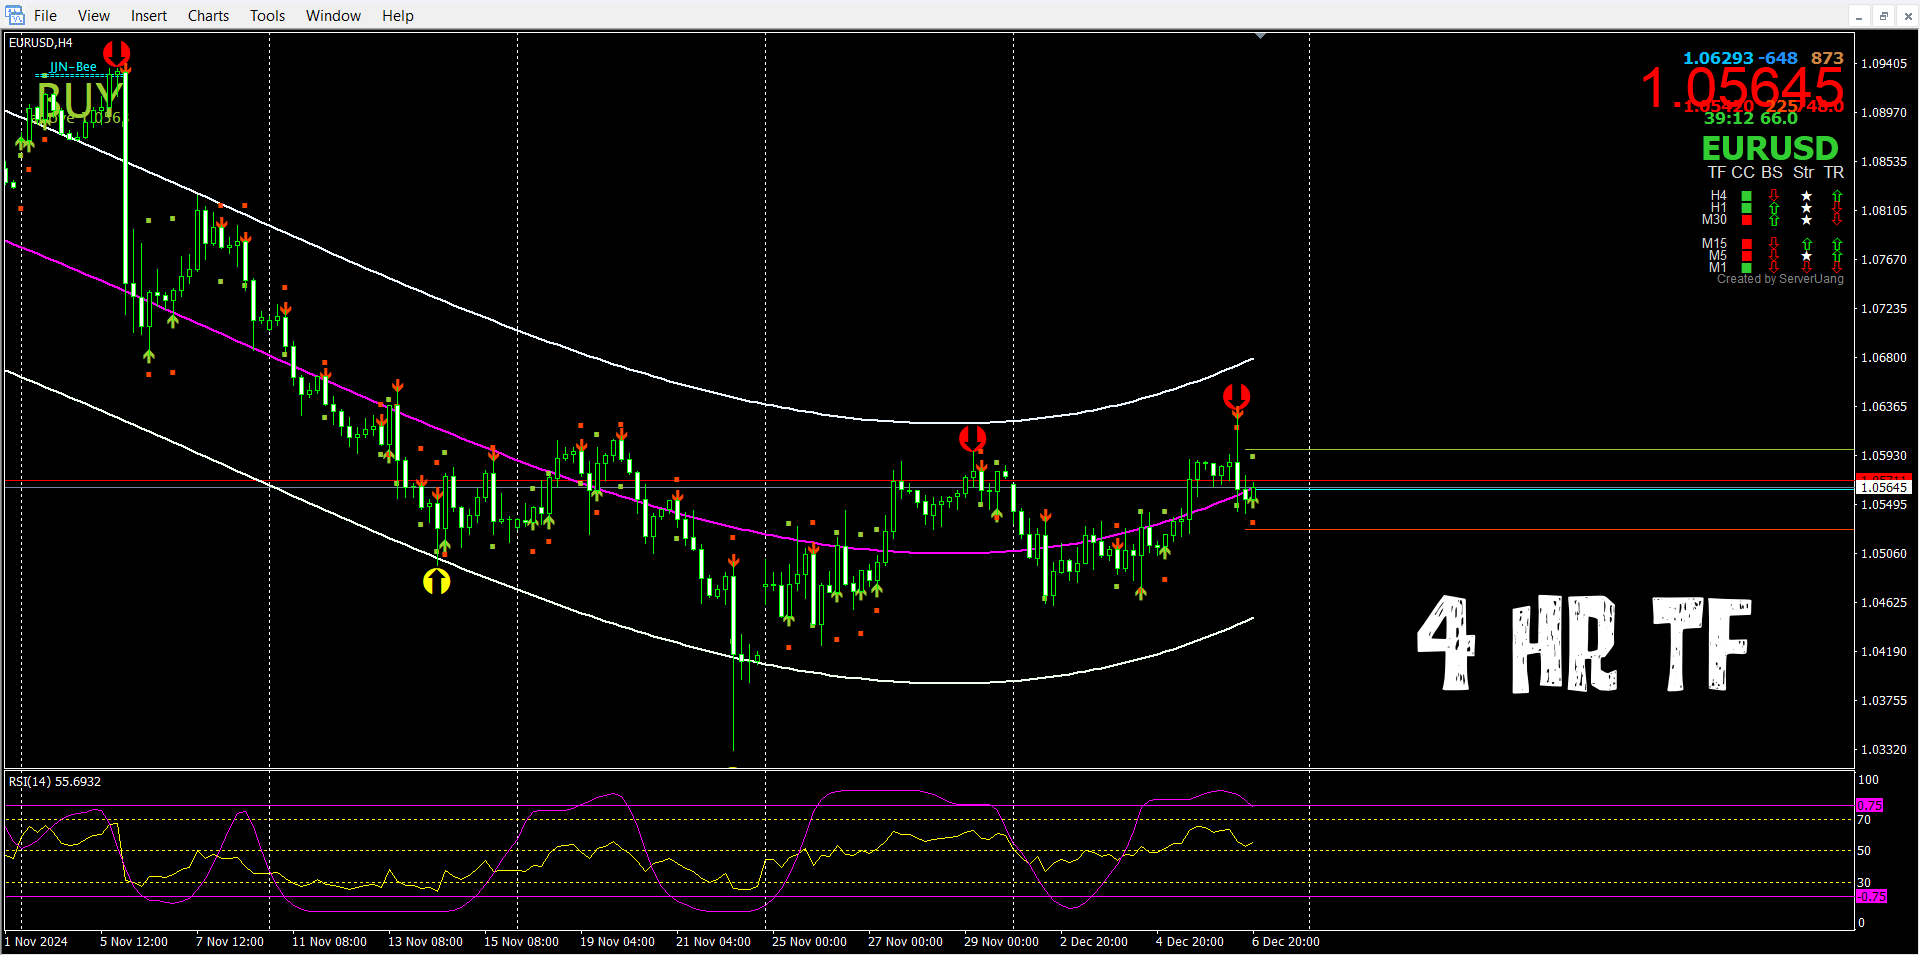The image size is (1920, 955).
Task: Click the 1.09405 price axis label
Action: [x=1884, y=64]
